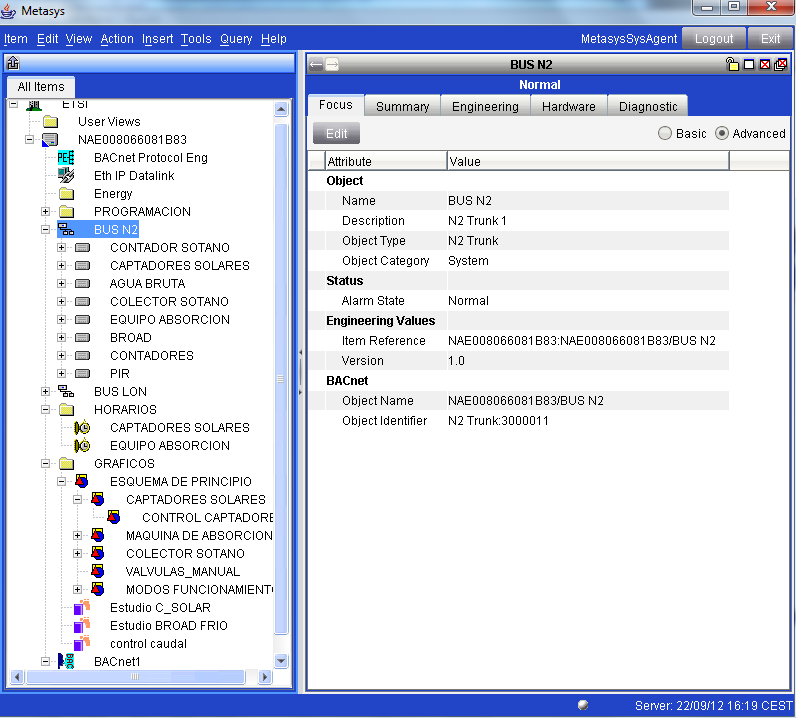Image resolution: width=796 pixels, height=718 pixels.
Task: Maximize the BUS N2 display panel
Action: coord(749,64)
